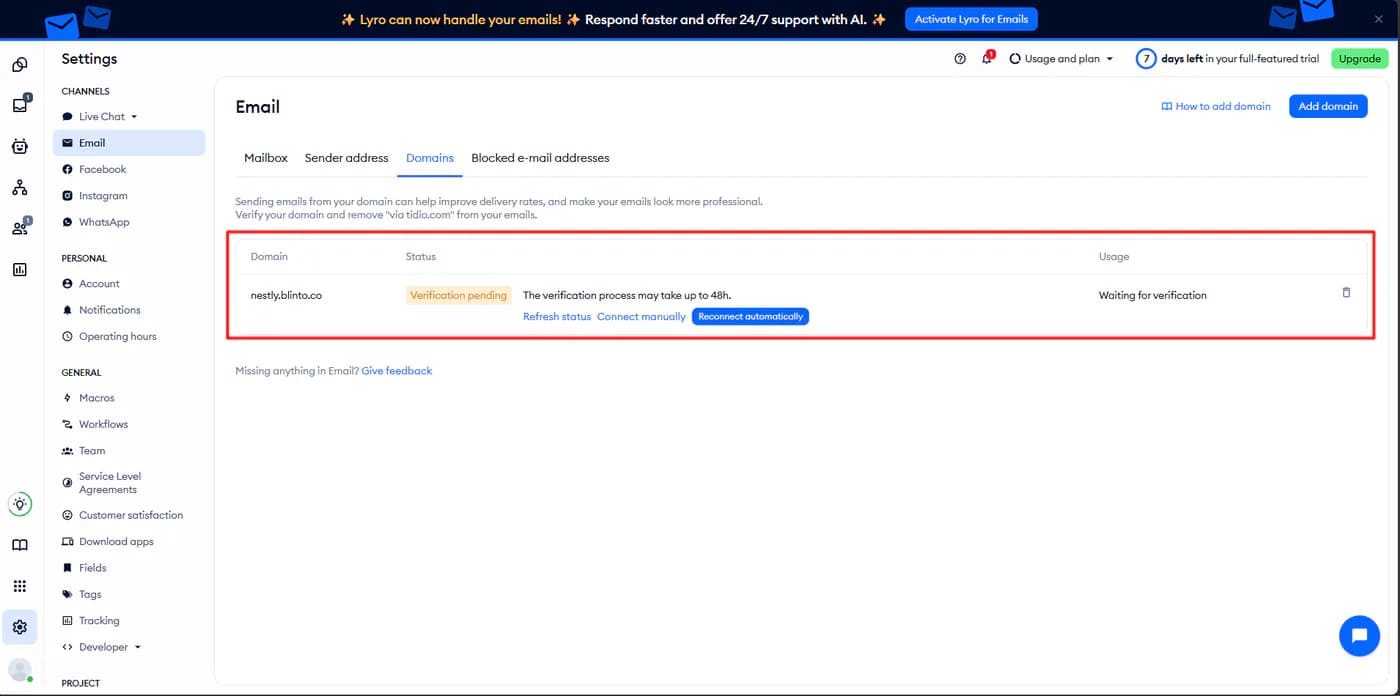Click the Waiting for verification text
1400x696 pixels.
point(1153,296)
